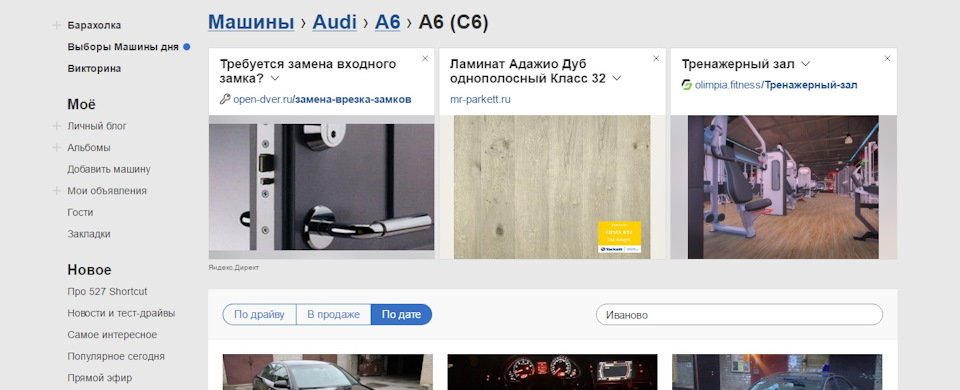Open Самое интересное link
This screenshot has height=390, width=960.
pyautogui.click(x=112, y=335)
